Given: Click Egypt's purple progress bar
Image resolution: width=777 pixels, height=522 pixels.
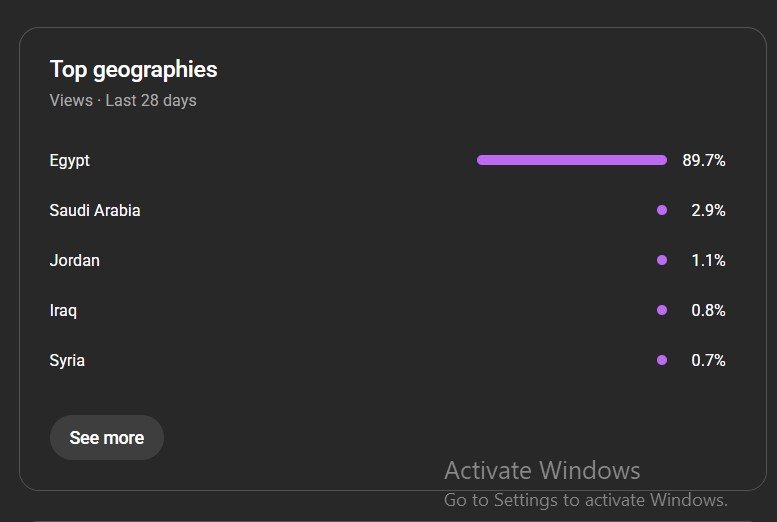Looking at the screenshot, I should coord(572,160).
